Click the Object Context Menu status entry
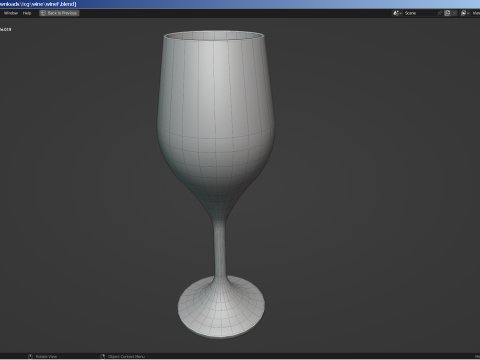480x360 pixels. 123,356
